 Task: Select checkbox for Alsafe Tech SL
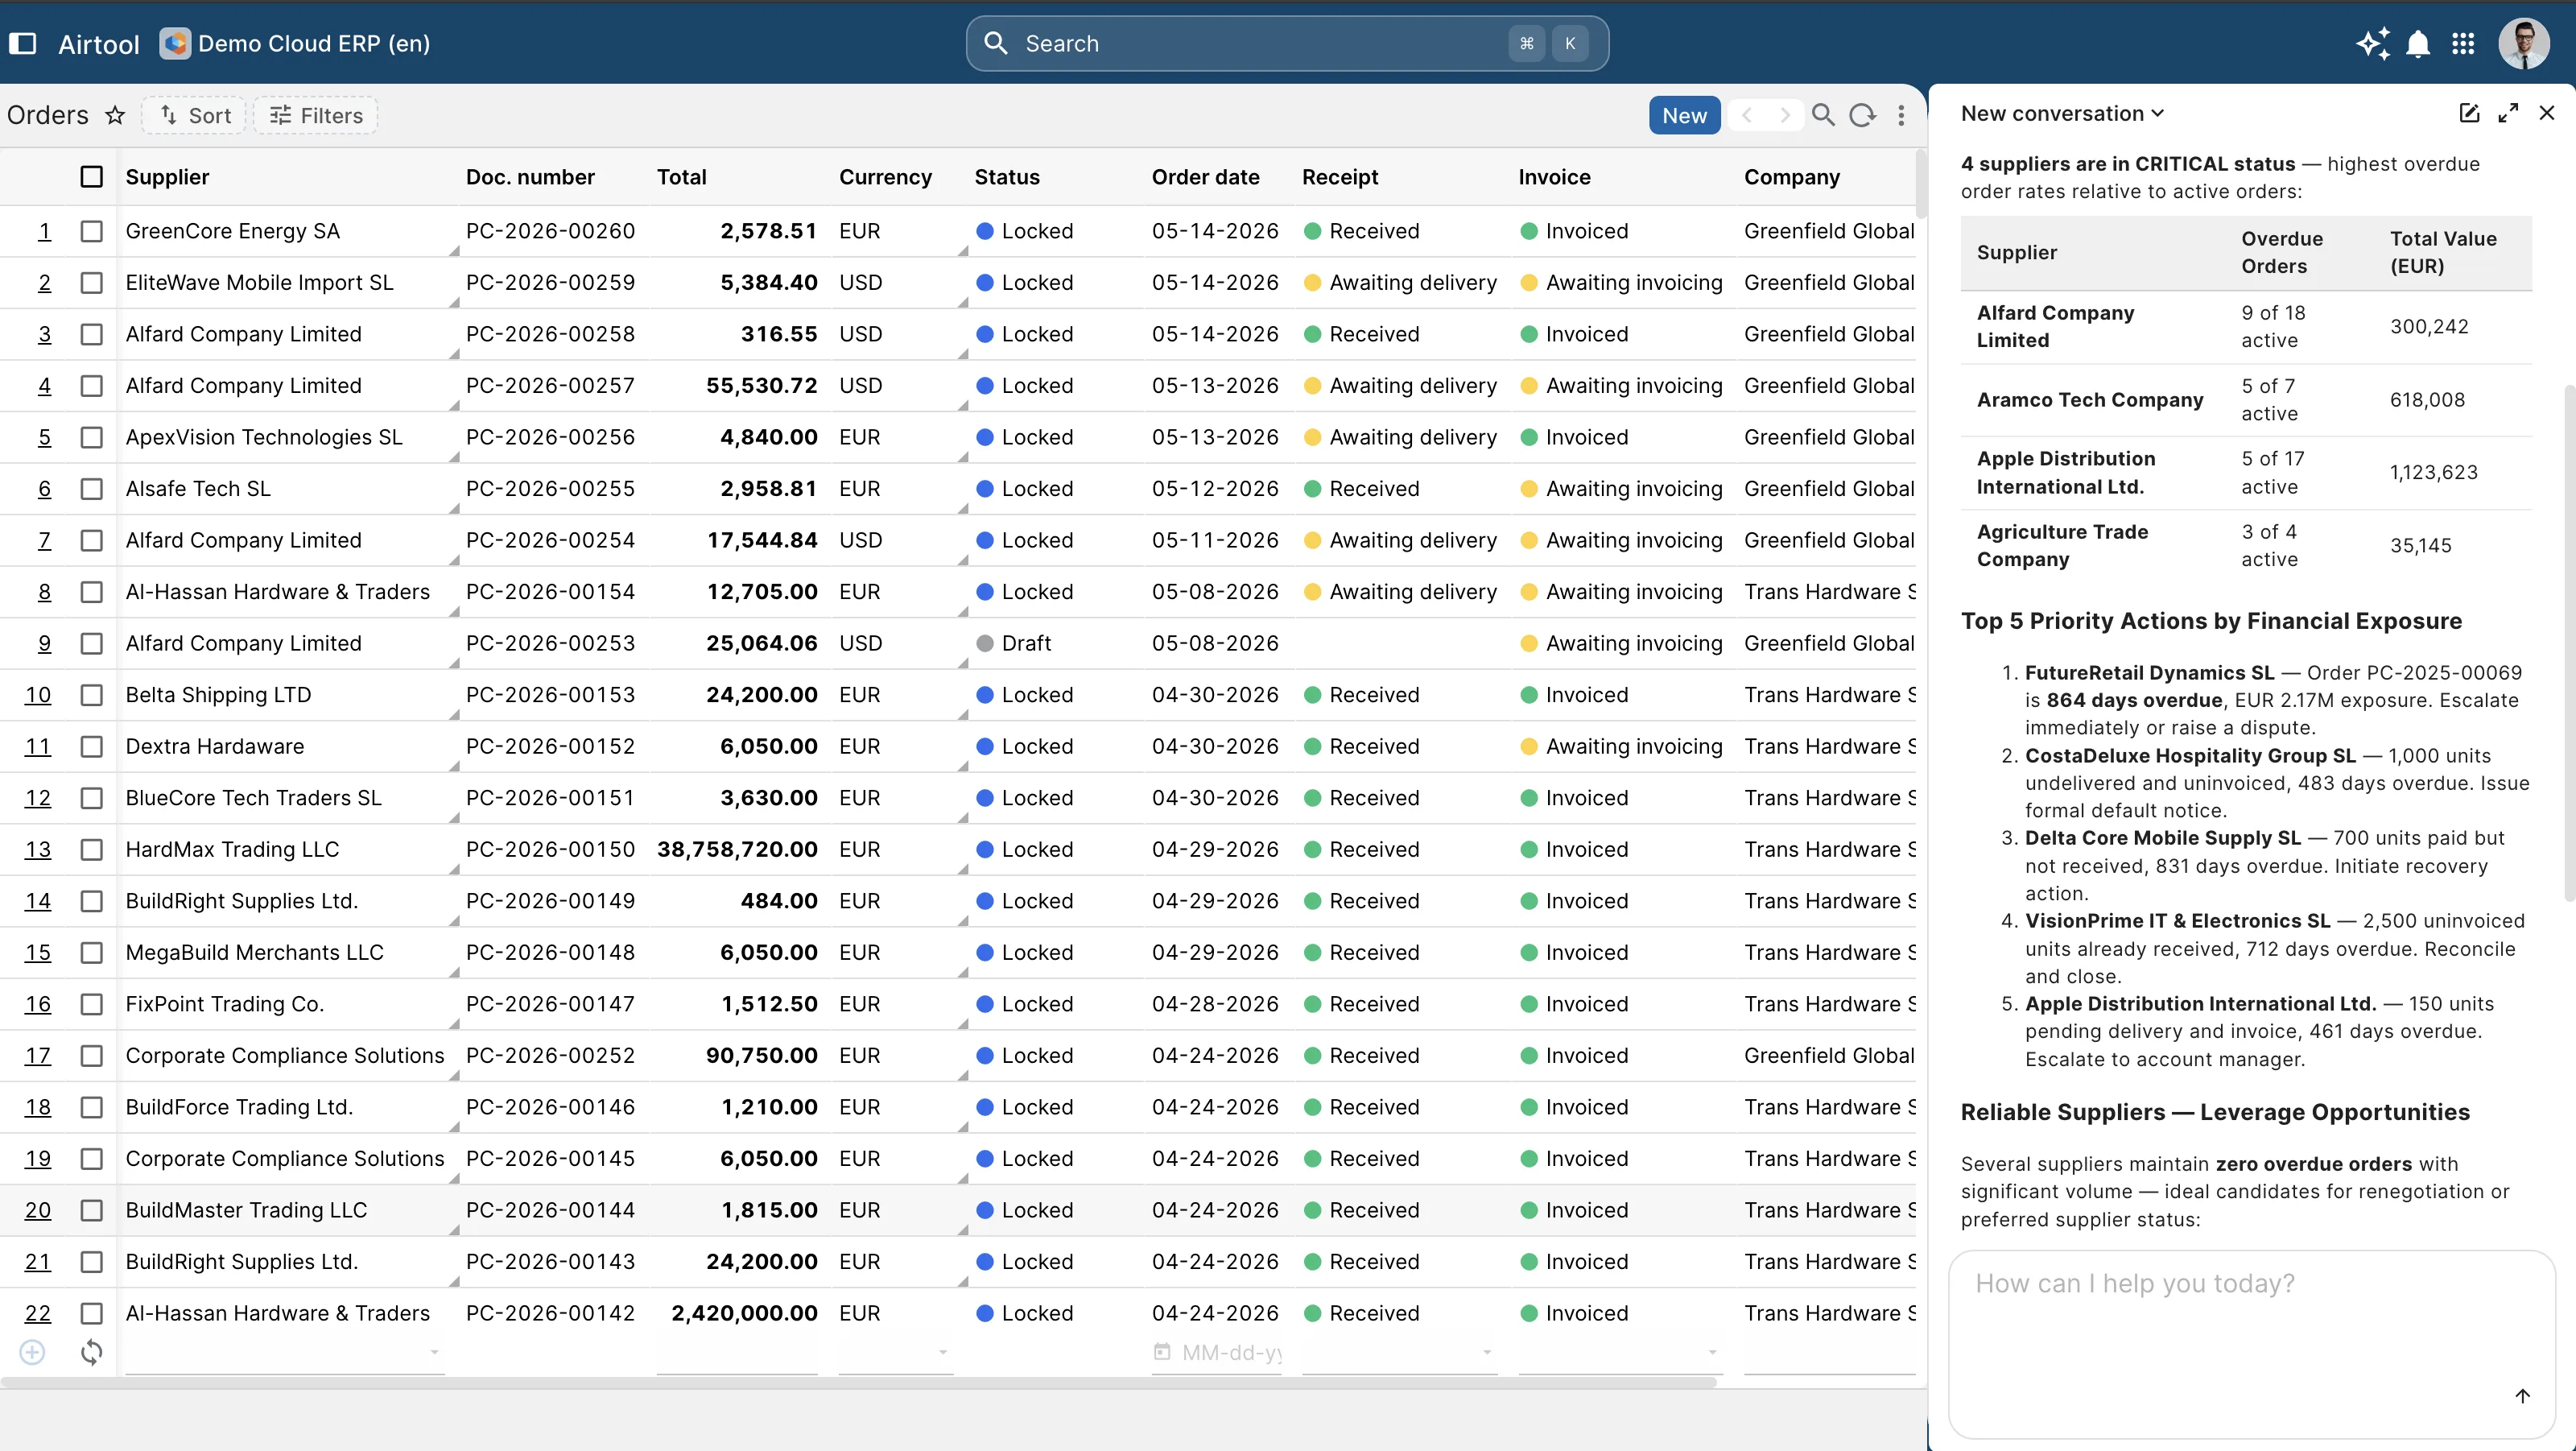(91, 489)
